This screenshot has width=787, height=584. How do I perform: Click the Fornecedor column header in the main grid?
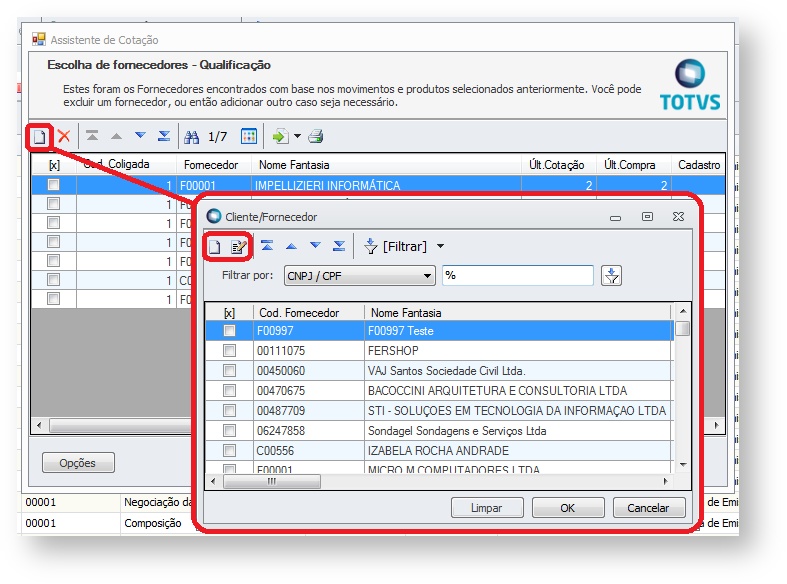(x=213, y=165)
